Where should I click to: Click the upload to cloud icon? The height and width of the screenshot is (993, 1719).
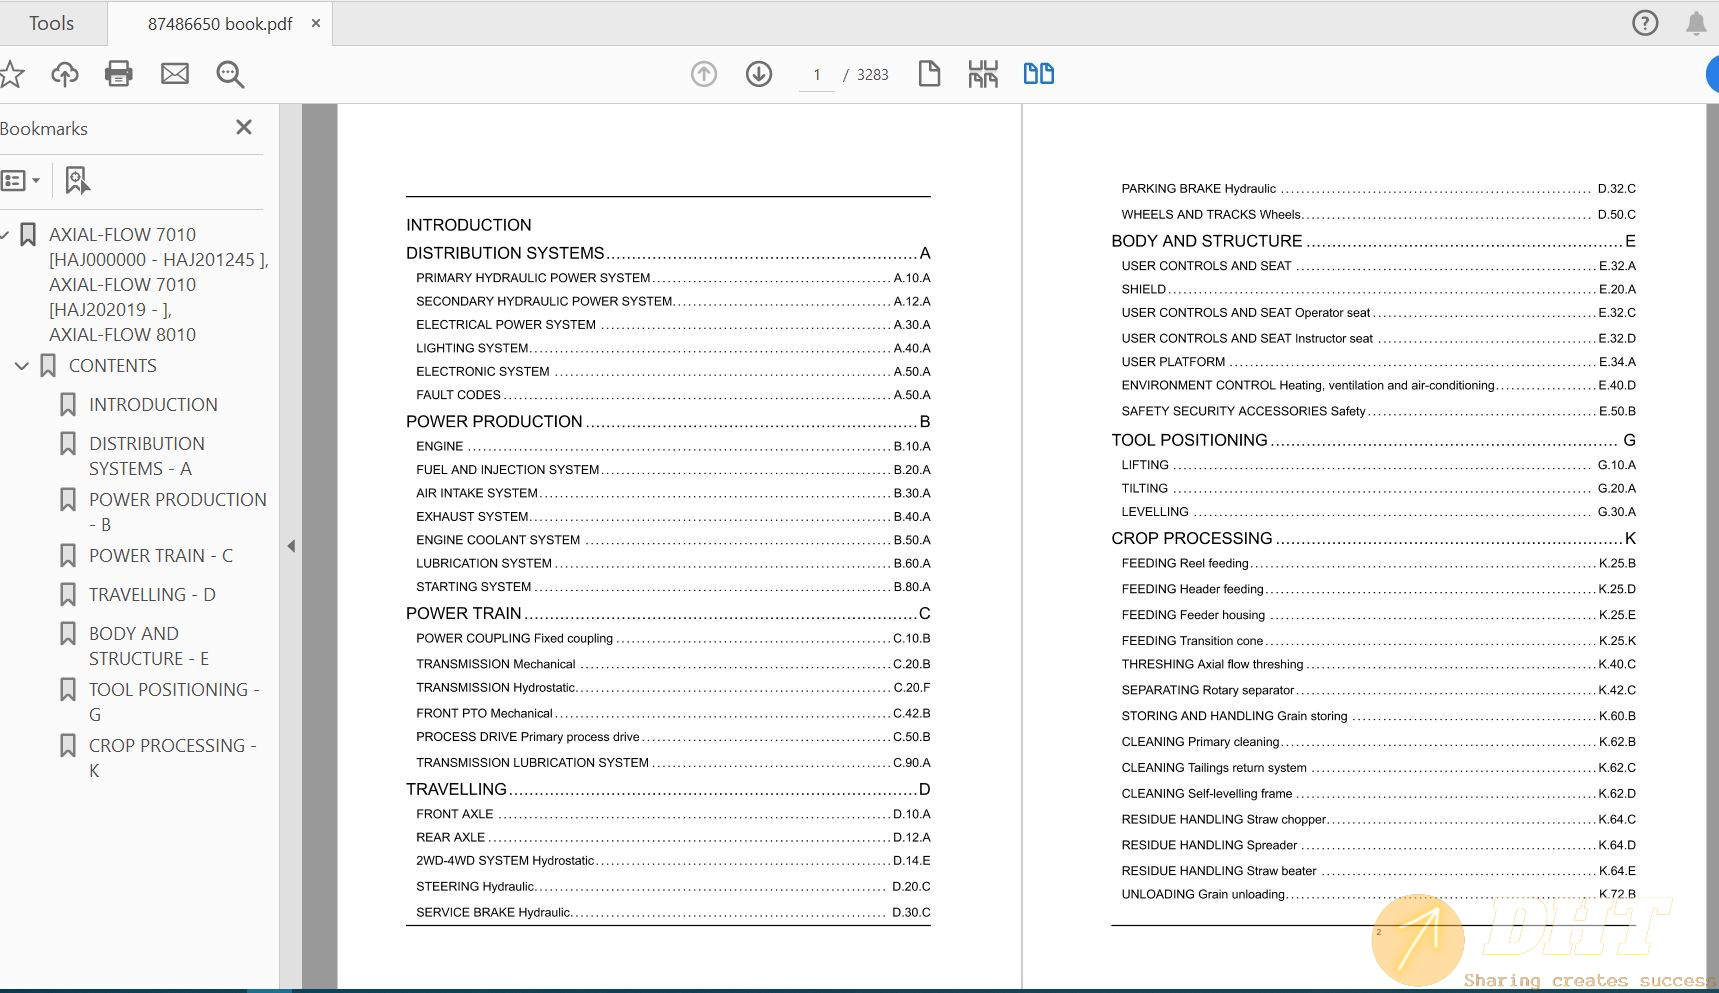click(x=65, y=74)
